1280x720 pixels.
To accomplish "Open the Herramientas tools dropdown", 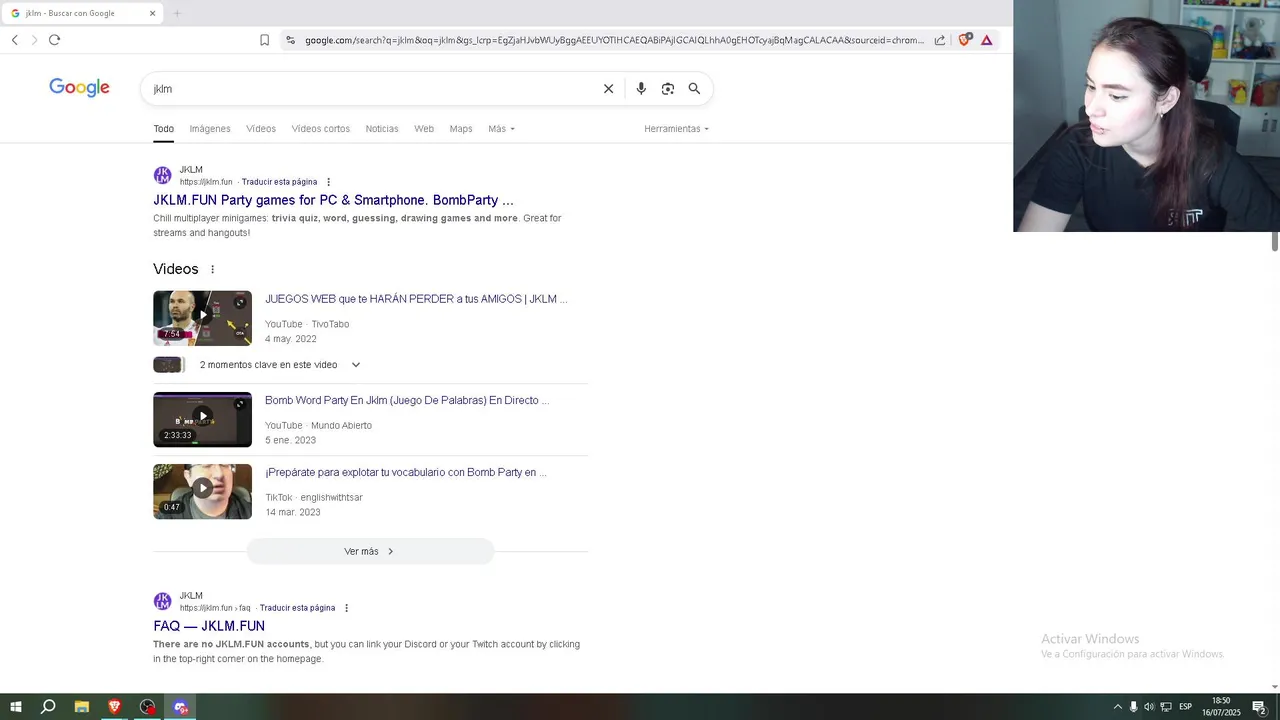I will [676, 129].
